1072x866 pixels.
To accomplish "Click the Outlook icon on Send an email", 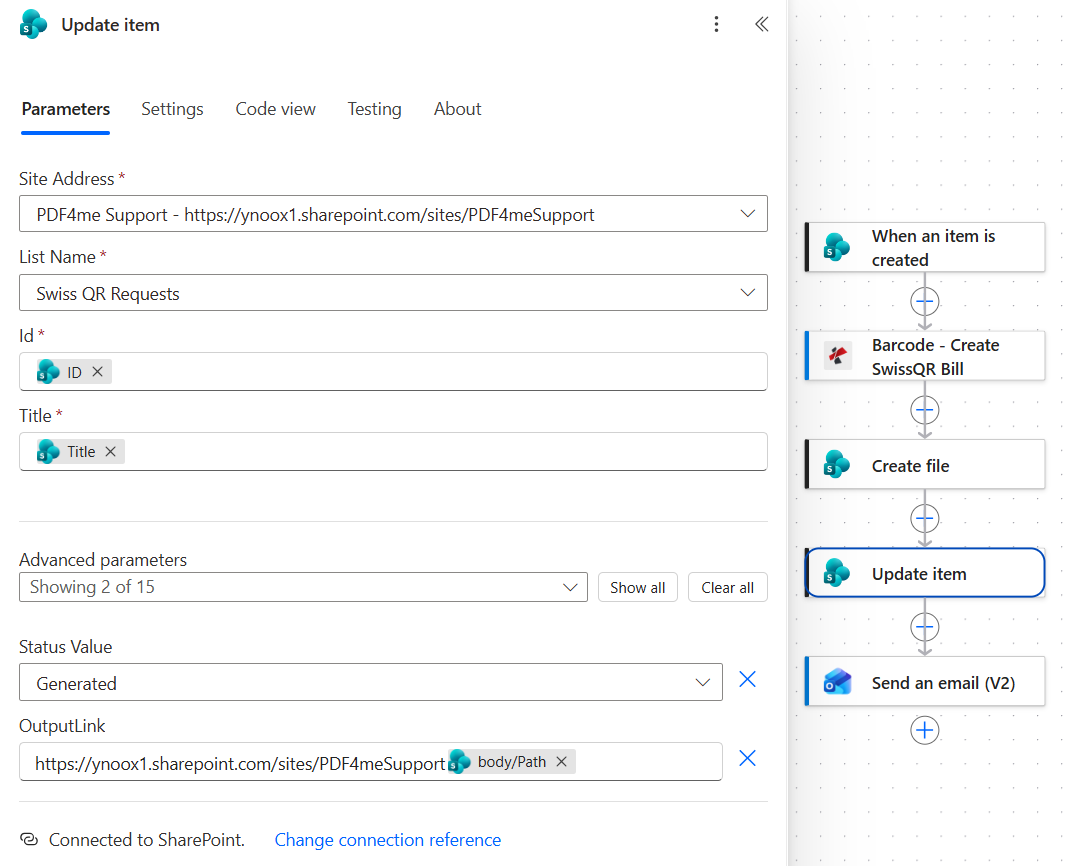I will (837, 682).
